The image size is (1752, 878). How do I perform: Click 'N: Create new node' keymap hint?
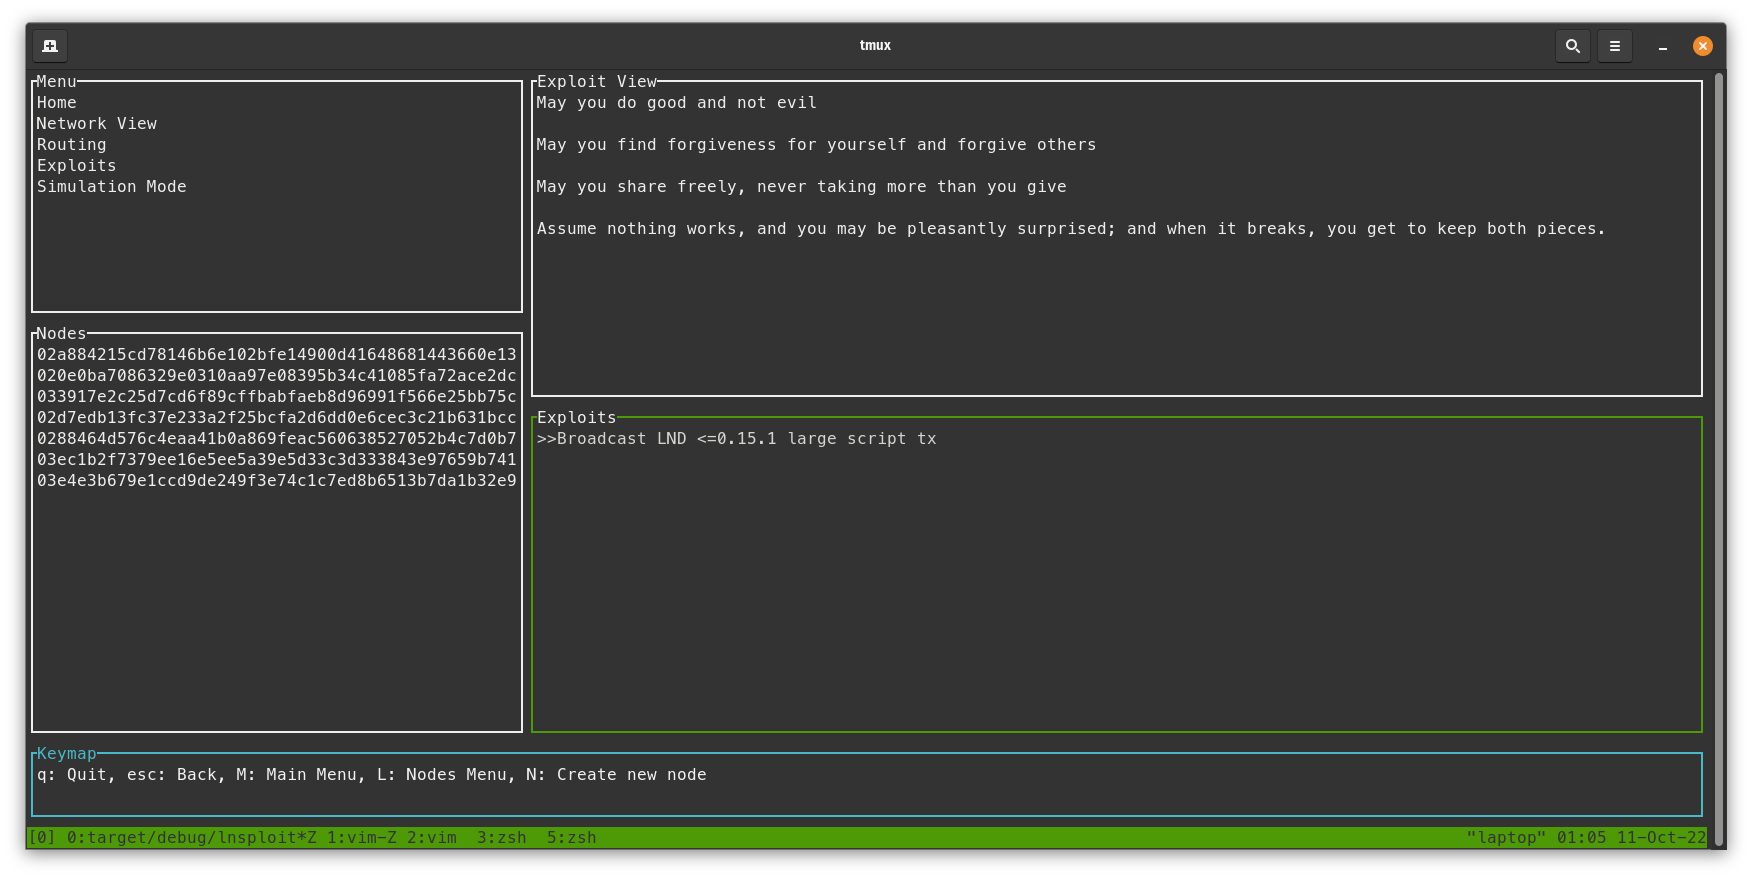tap(617, 775)
